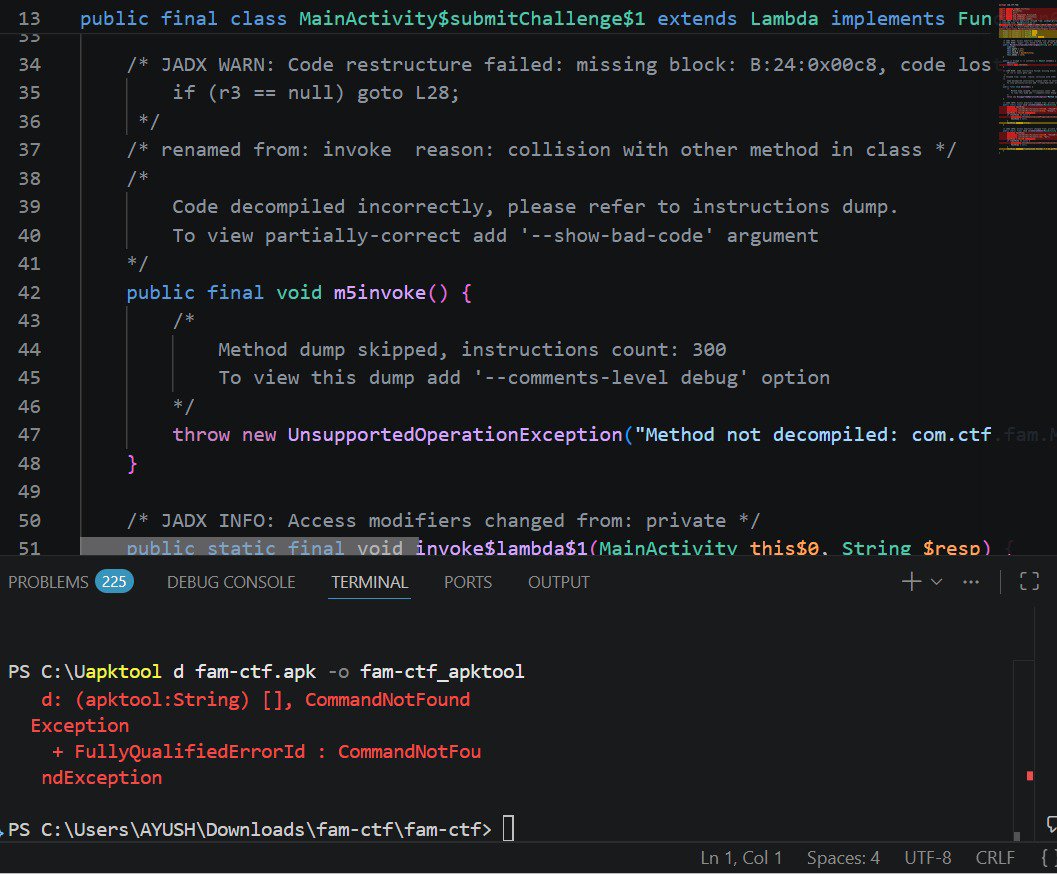This screenshot has width=1057, height=874.
Task: Change file encoding via UTF-8
Action: pyautogui.click(x=928, y=858)
